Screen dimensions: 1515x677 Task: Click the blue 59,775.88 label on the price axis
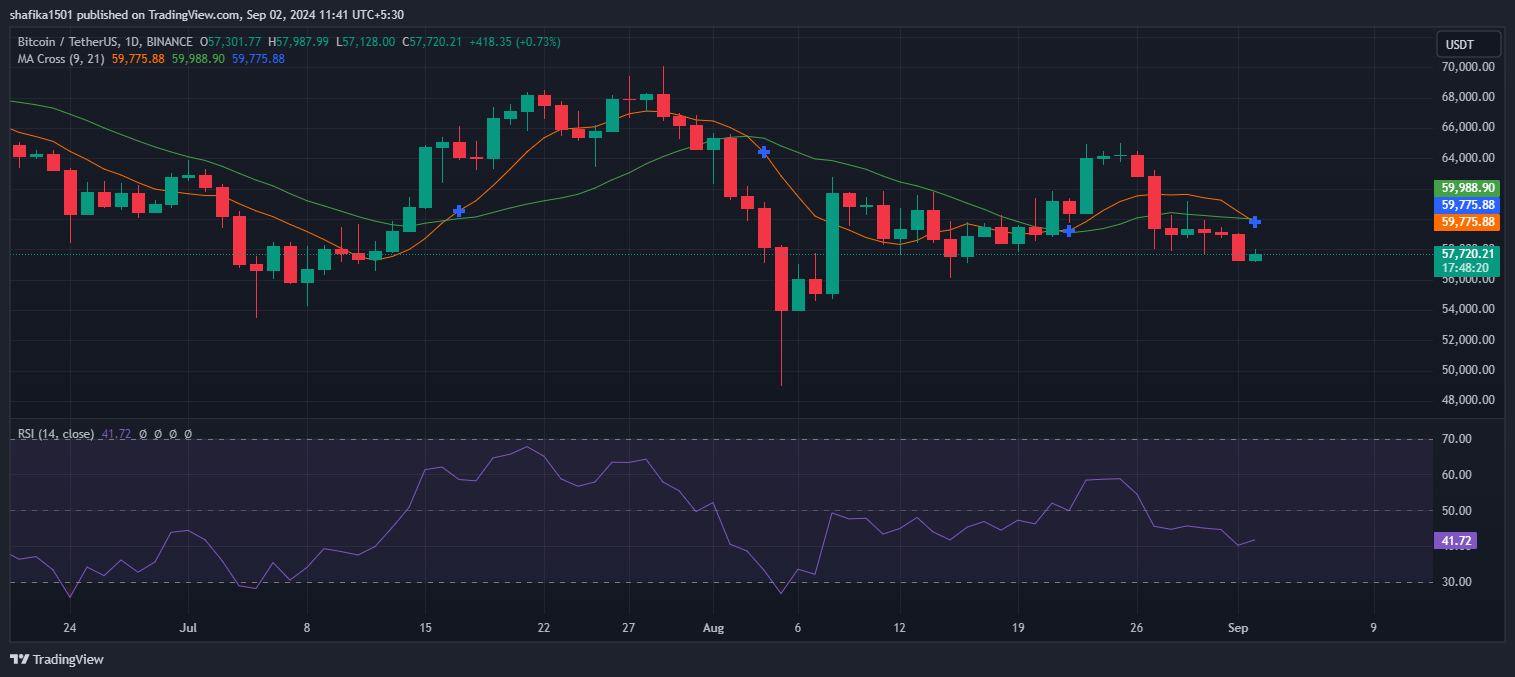pyautogui.click(x=1466, y=204)
